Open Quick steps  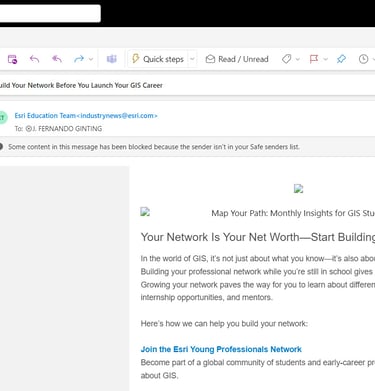tap(158, 59)
